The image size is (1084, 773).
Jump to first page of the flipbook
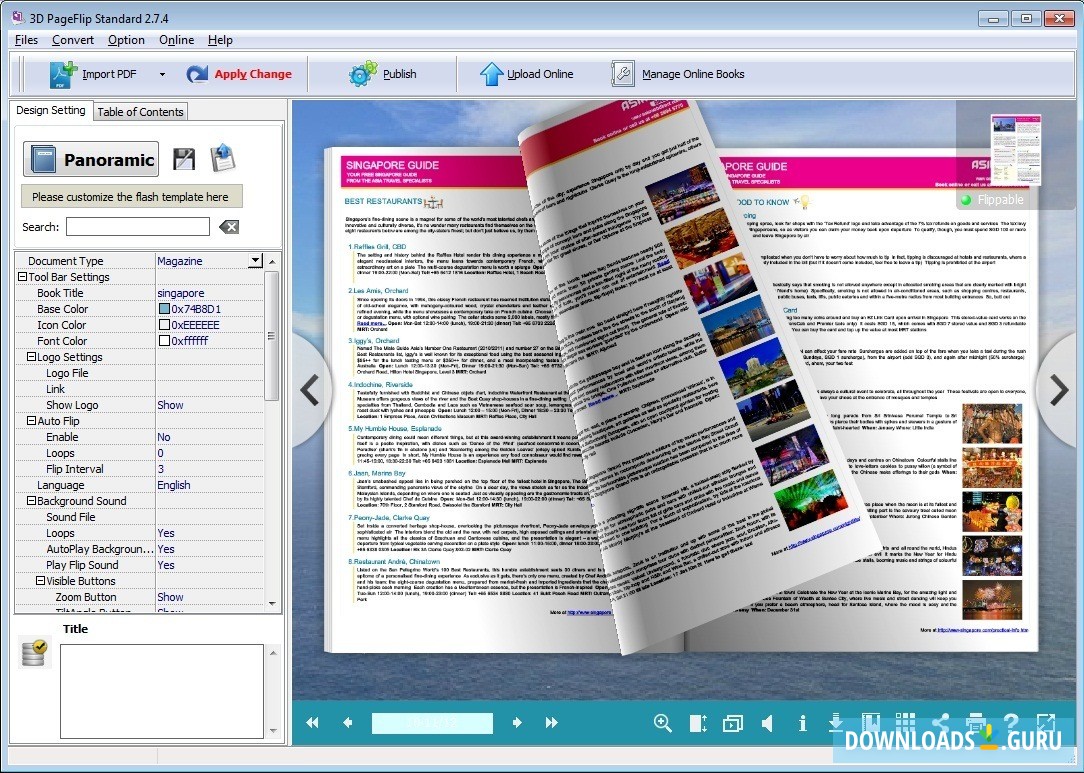coord(312,723)
